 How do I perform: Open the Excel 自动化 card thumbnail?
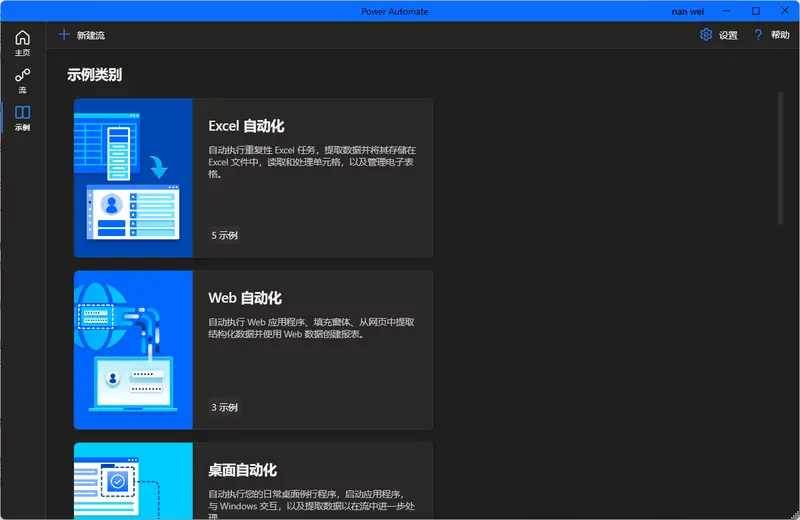coord(133,178)
